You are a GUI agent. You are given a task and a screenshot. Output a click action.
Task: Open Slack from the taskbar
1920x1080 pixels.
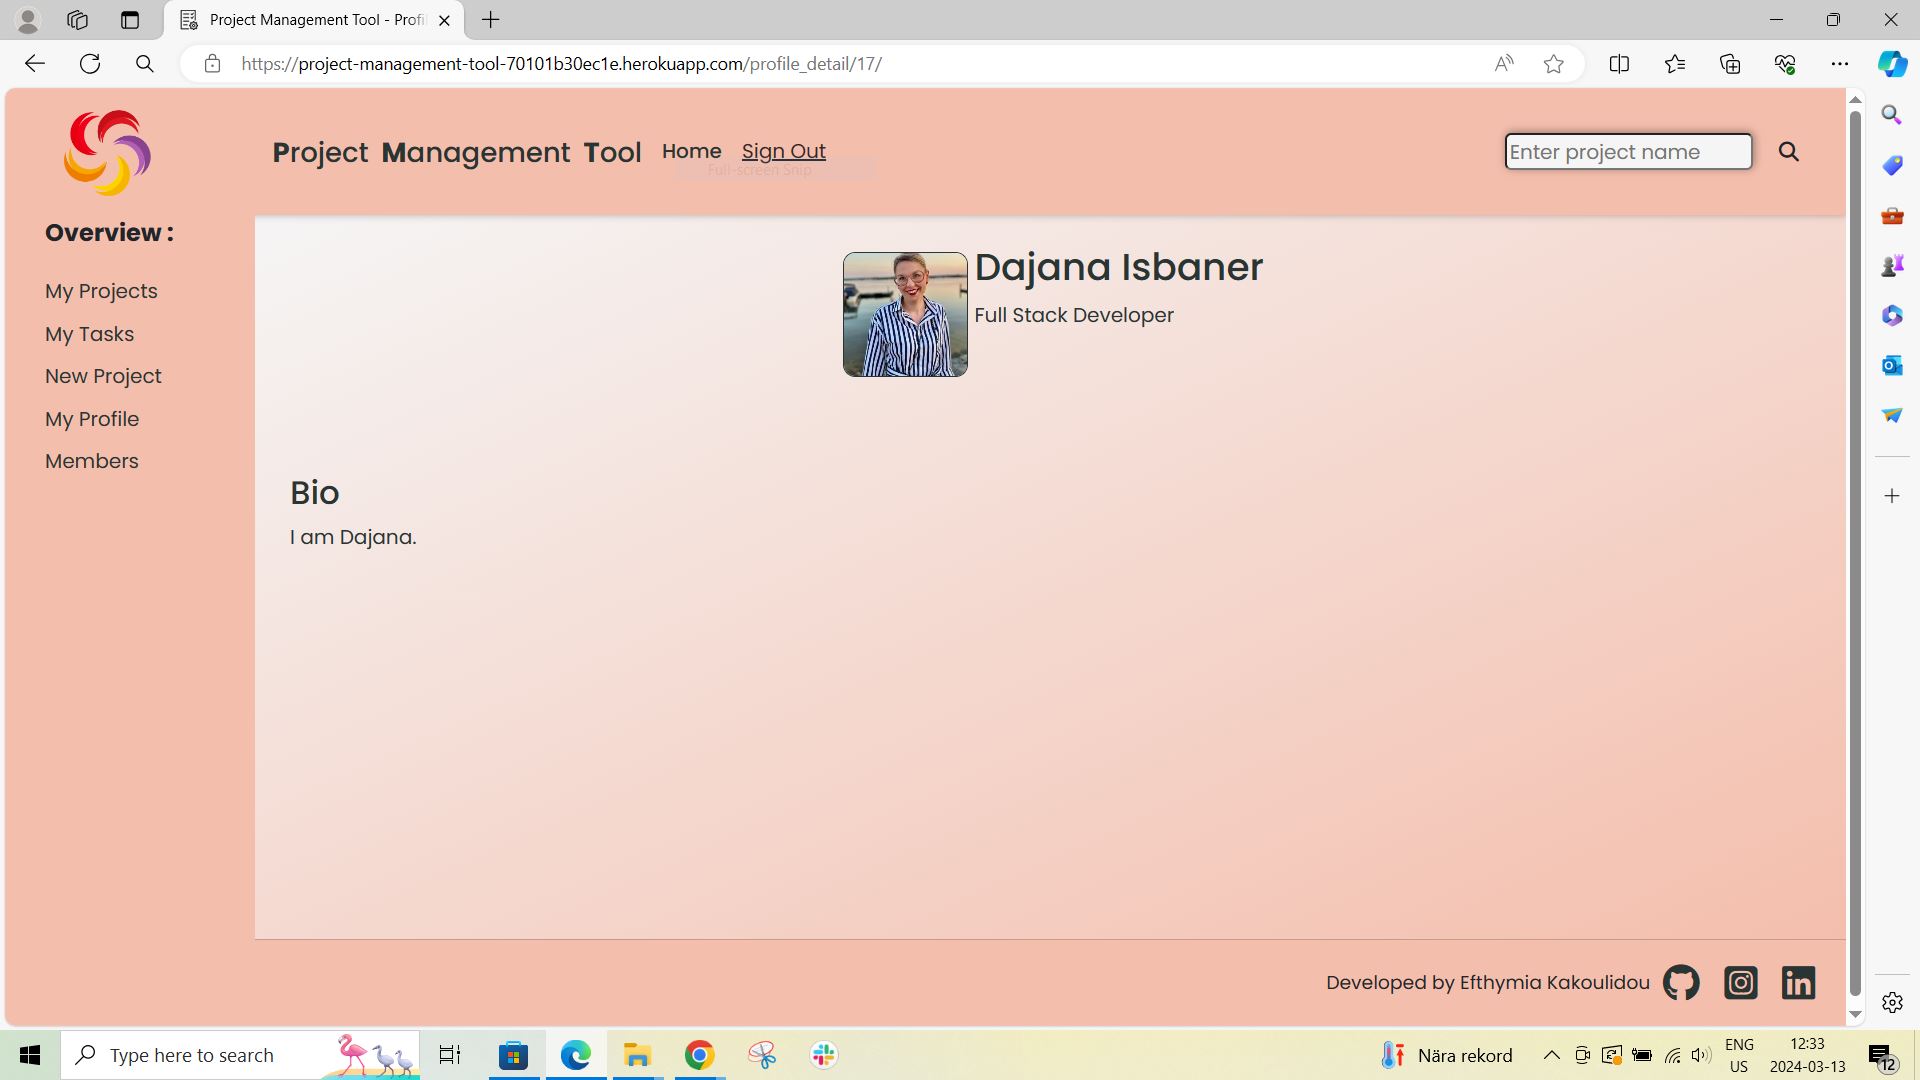822,1054
